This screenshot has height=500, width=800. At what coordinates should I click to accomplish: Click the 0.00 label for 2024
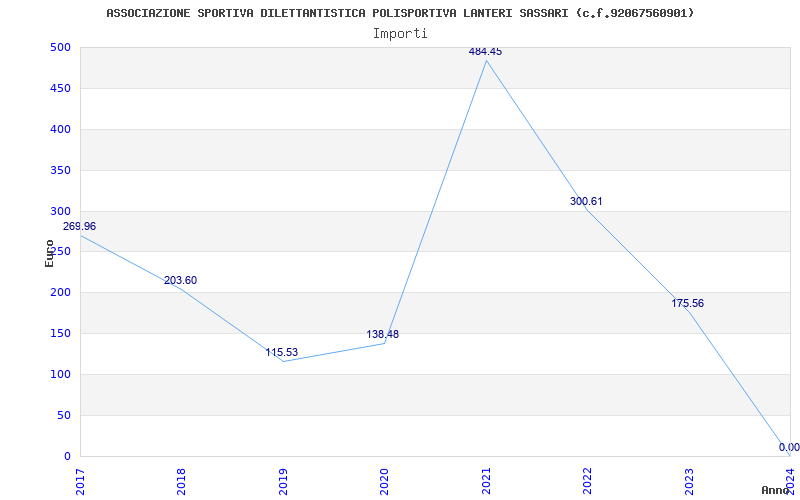point(789,447)
